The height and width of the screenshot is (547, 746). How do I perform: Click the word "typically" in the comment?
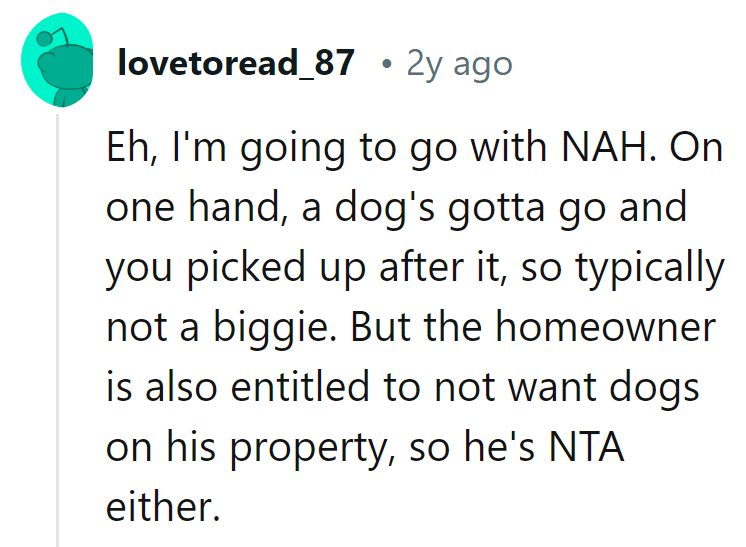[x=650, y=270]
